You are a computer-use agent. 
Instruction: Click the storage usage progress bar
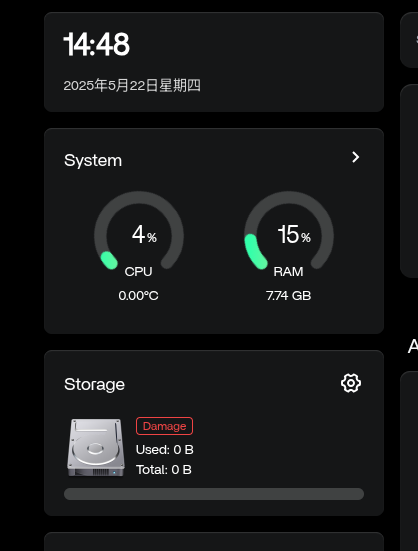pos(214,494)
